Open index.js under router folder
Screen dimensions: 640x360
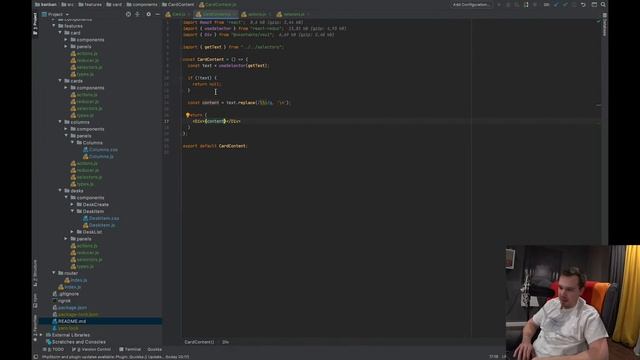[x=76, y=280]
